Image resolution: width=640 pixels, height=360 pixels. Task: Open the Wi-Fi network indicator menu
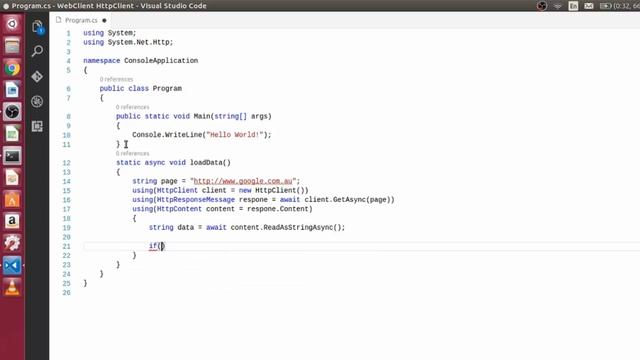558,6
